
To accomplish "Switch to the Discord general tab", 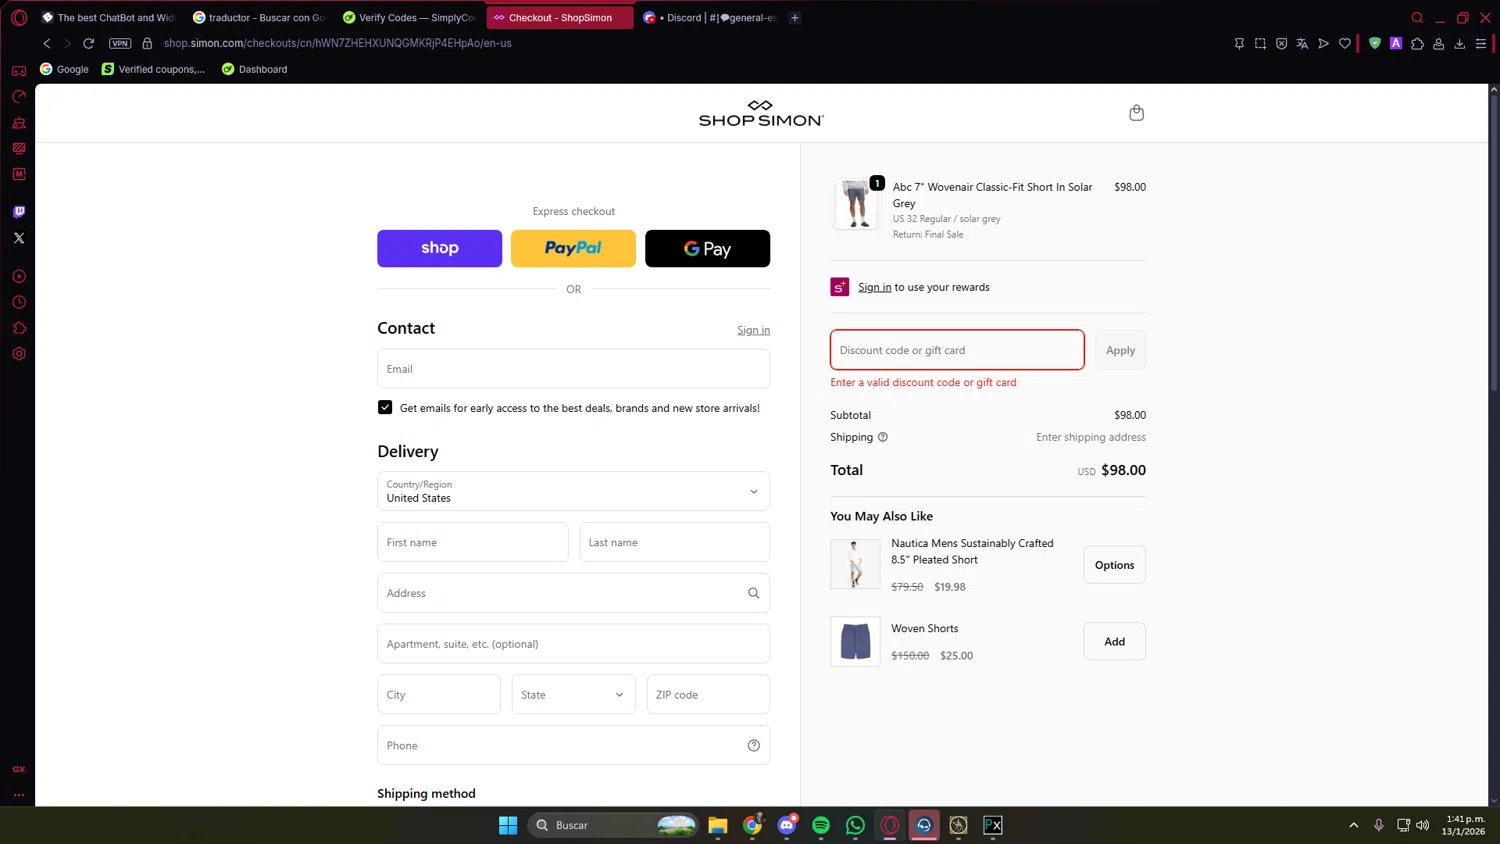I will [x=709, y=17].
